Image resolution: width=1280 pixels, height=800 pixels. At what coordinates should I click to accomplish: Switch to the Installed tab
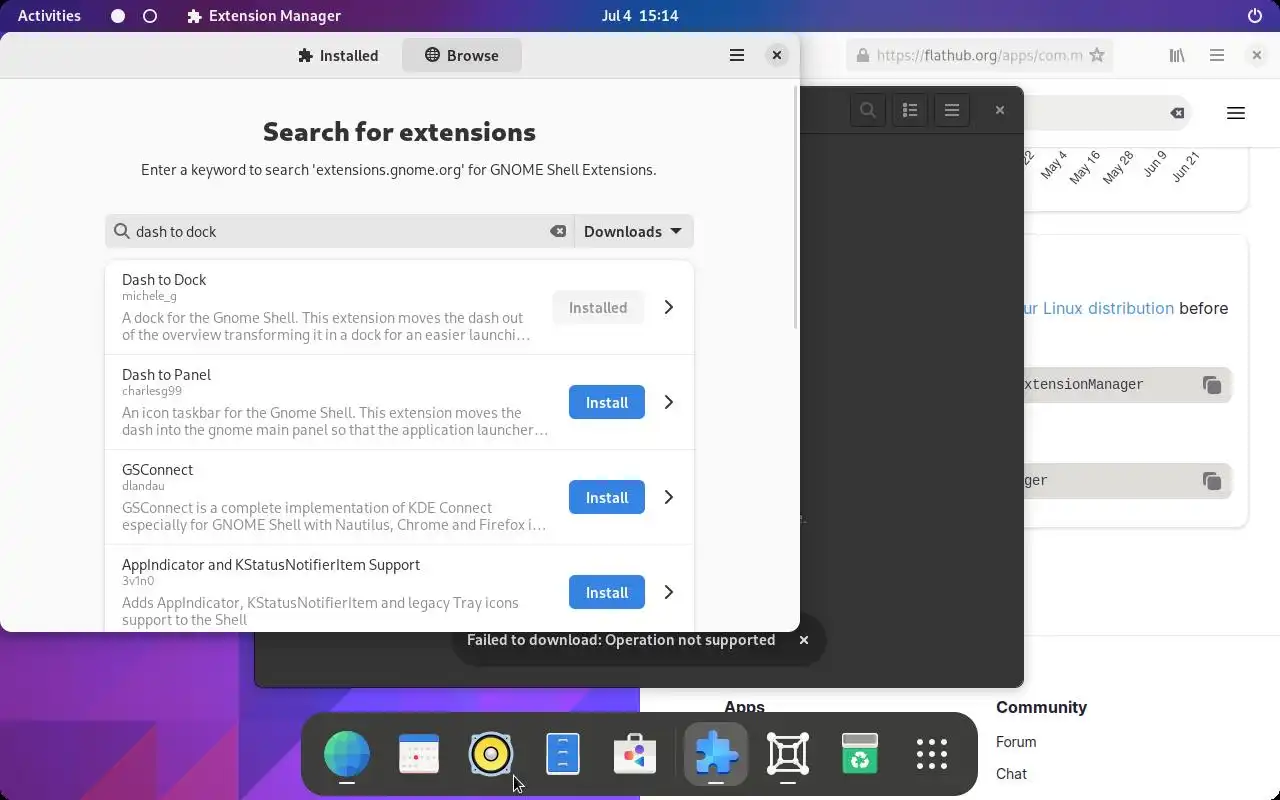pos(338,56)
